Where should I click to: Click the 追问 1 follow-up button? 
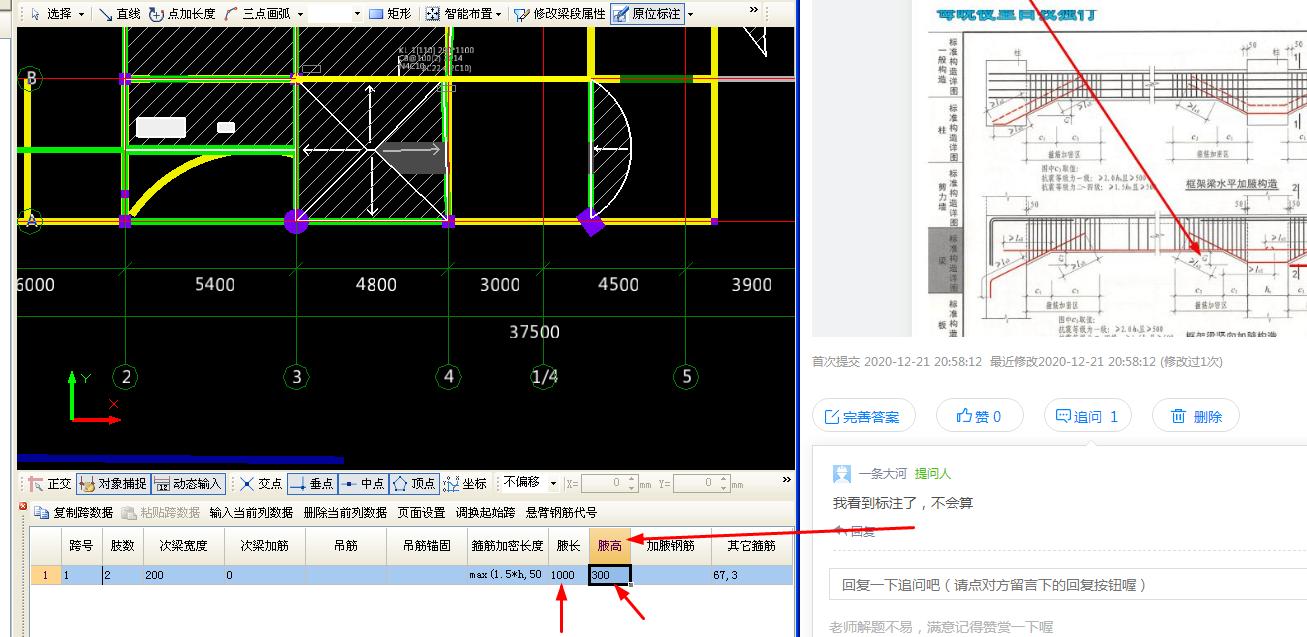point(1087,416)
